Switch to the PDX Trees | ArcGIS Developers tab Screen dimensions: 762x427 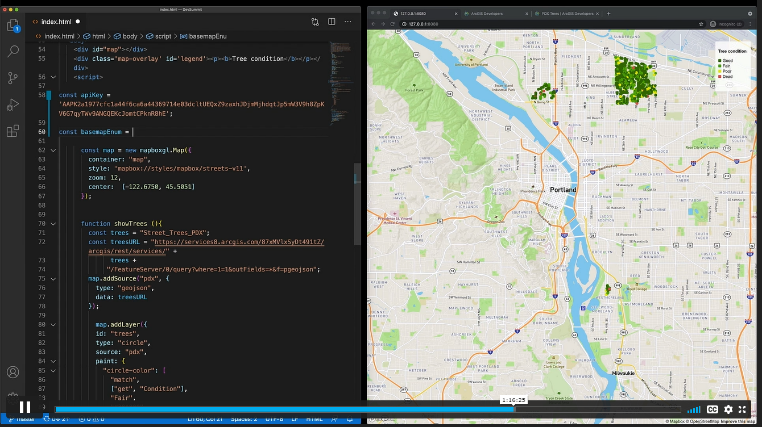tap(565, 14)
